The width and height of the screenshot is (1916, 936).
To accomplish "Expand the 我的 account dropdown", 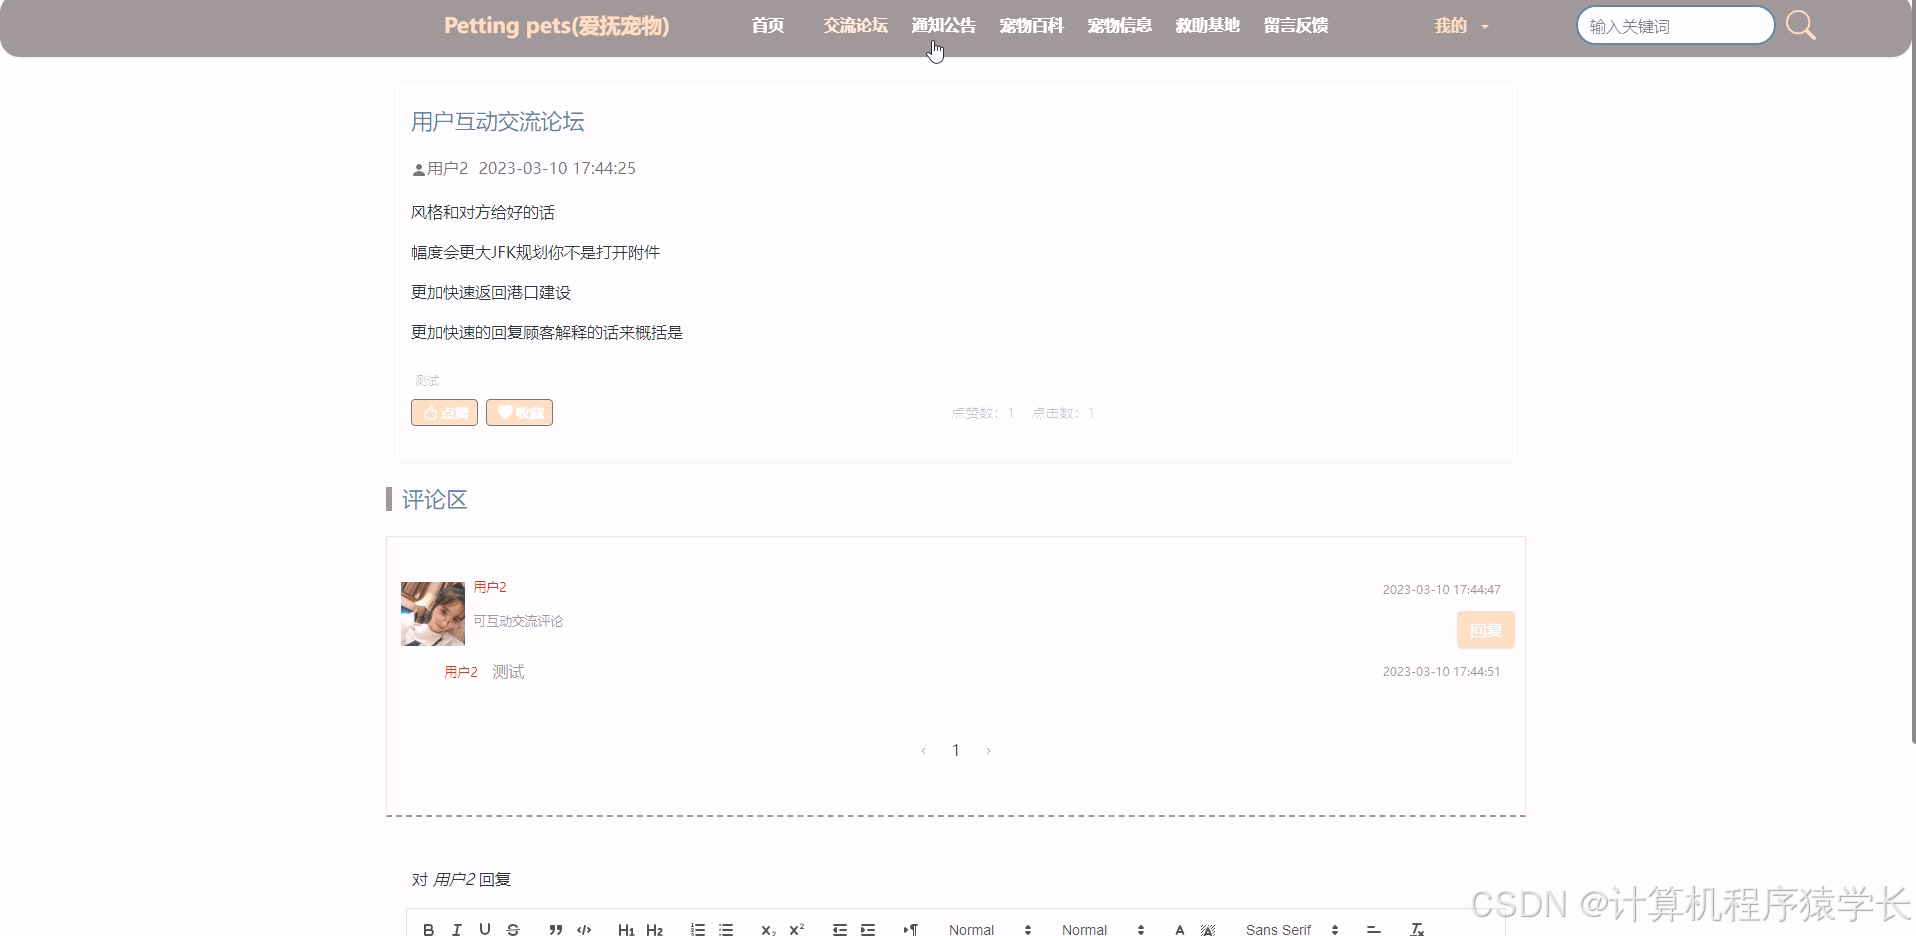I will pyautogui.click(x=1461, y=26).
